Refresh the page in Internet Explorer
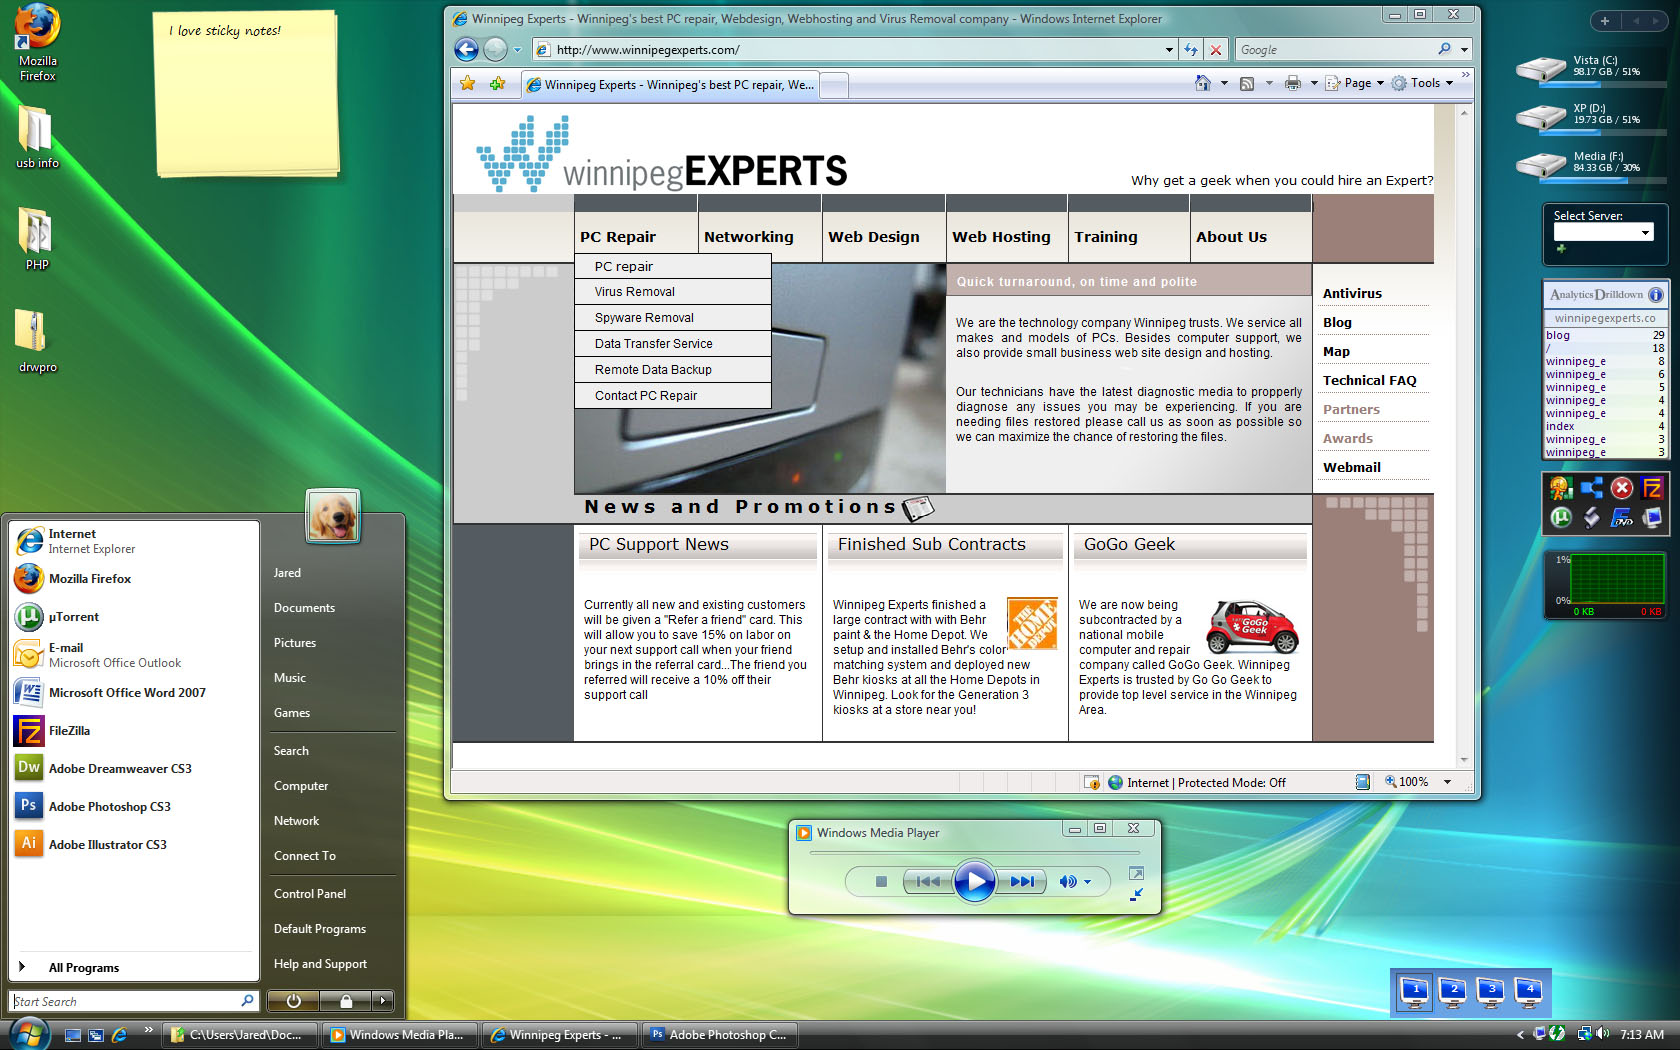The height and width of the screenshot is (1050, 1680). point(1191,49)
